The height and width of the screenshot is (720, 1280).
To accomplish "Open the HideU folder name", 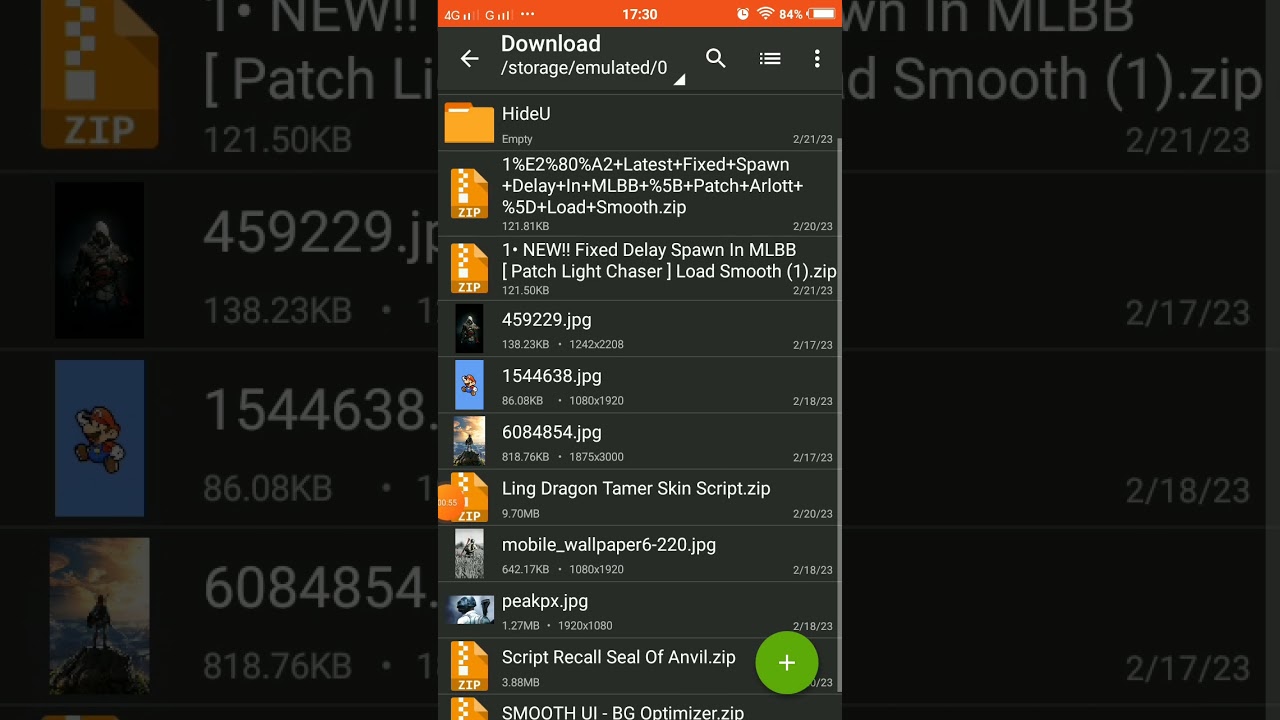I will [526, 114].
